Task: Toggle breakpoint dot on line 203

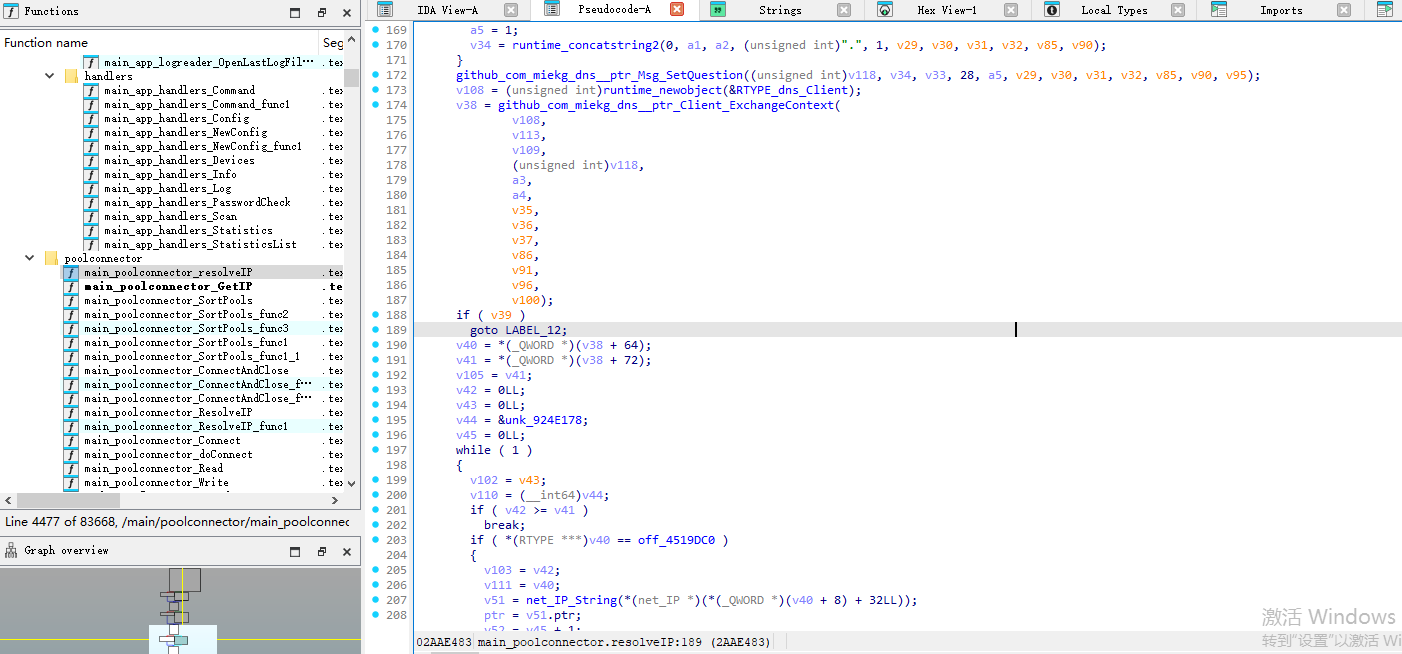Action: (x=375, y=540)
